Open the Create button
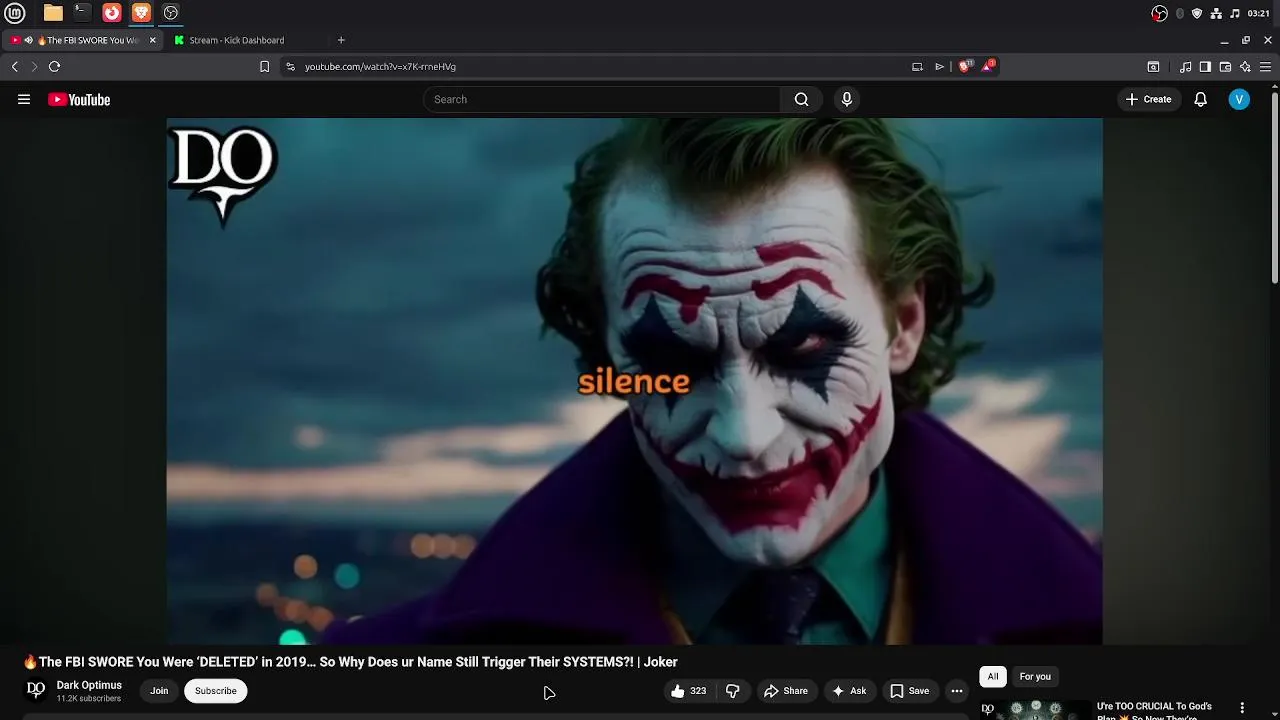 point(1148,99)
